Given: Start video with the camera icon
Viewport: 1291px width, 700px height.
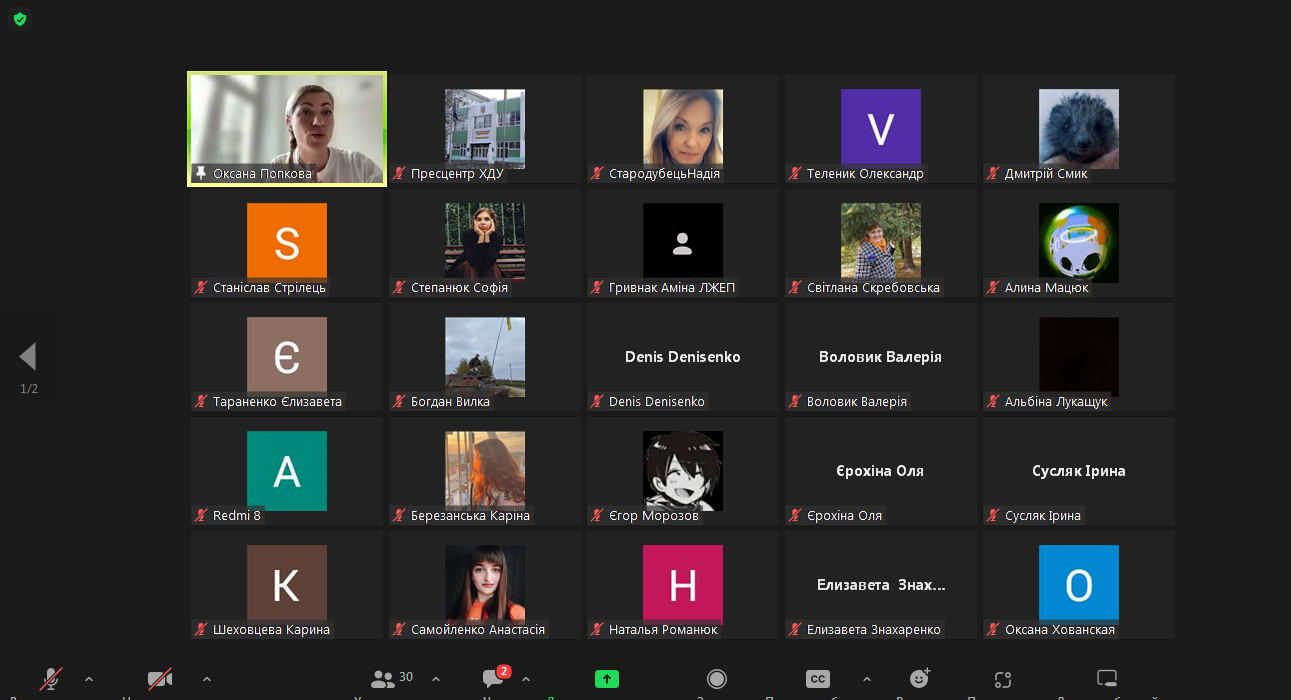Looking at the screenshot, I should click(160, 680).
